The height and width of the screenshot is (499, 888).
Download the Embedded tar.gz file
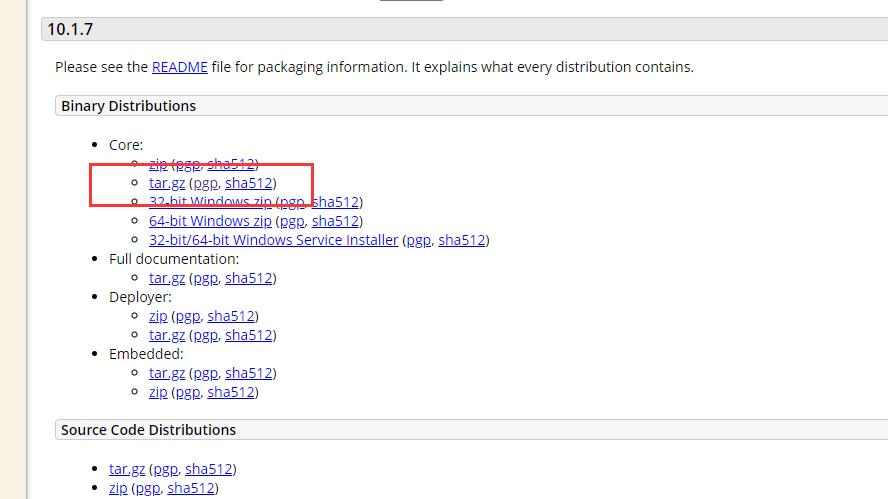click(167, 373)
